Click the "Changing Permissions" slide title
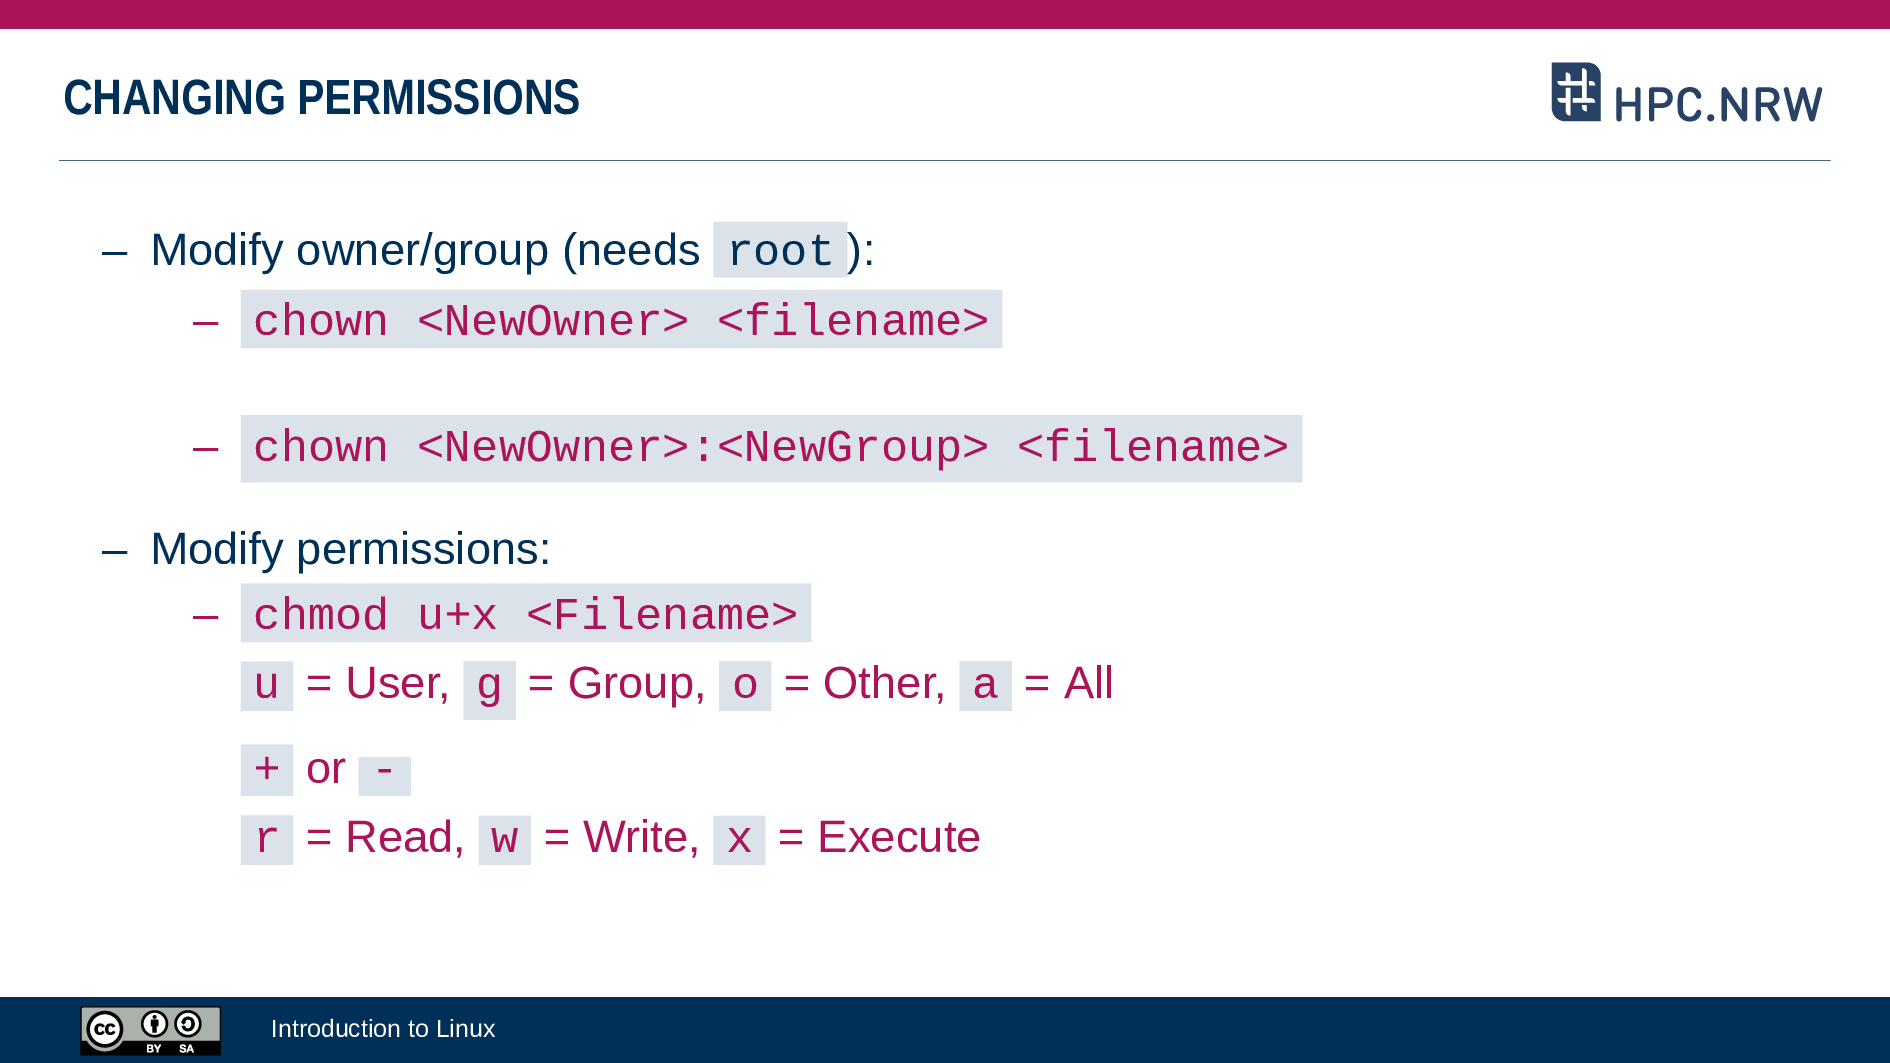1890x1063 pixels. point(321,98)
